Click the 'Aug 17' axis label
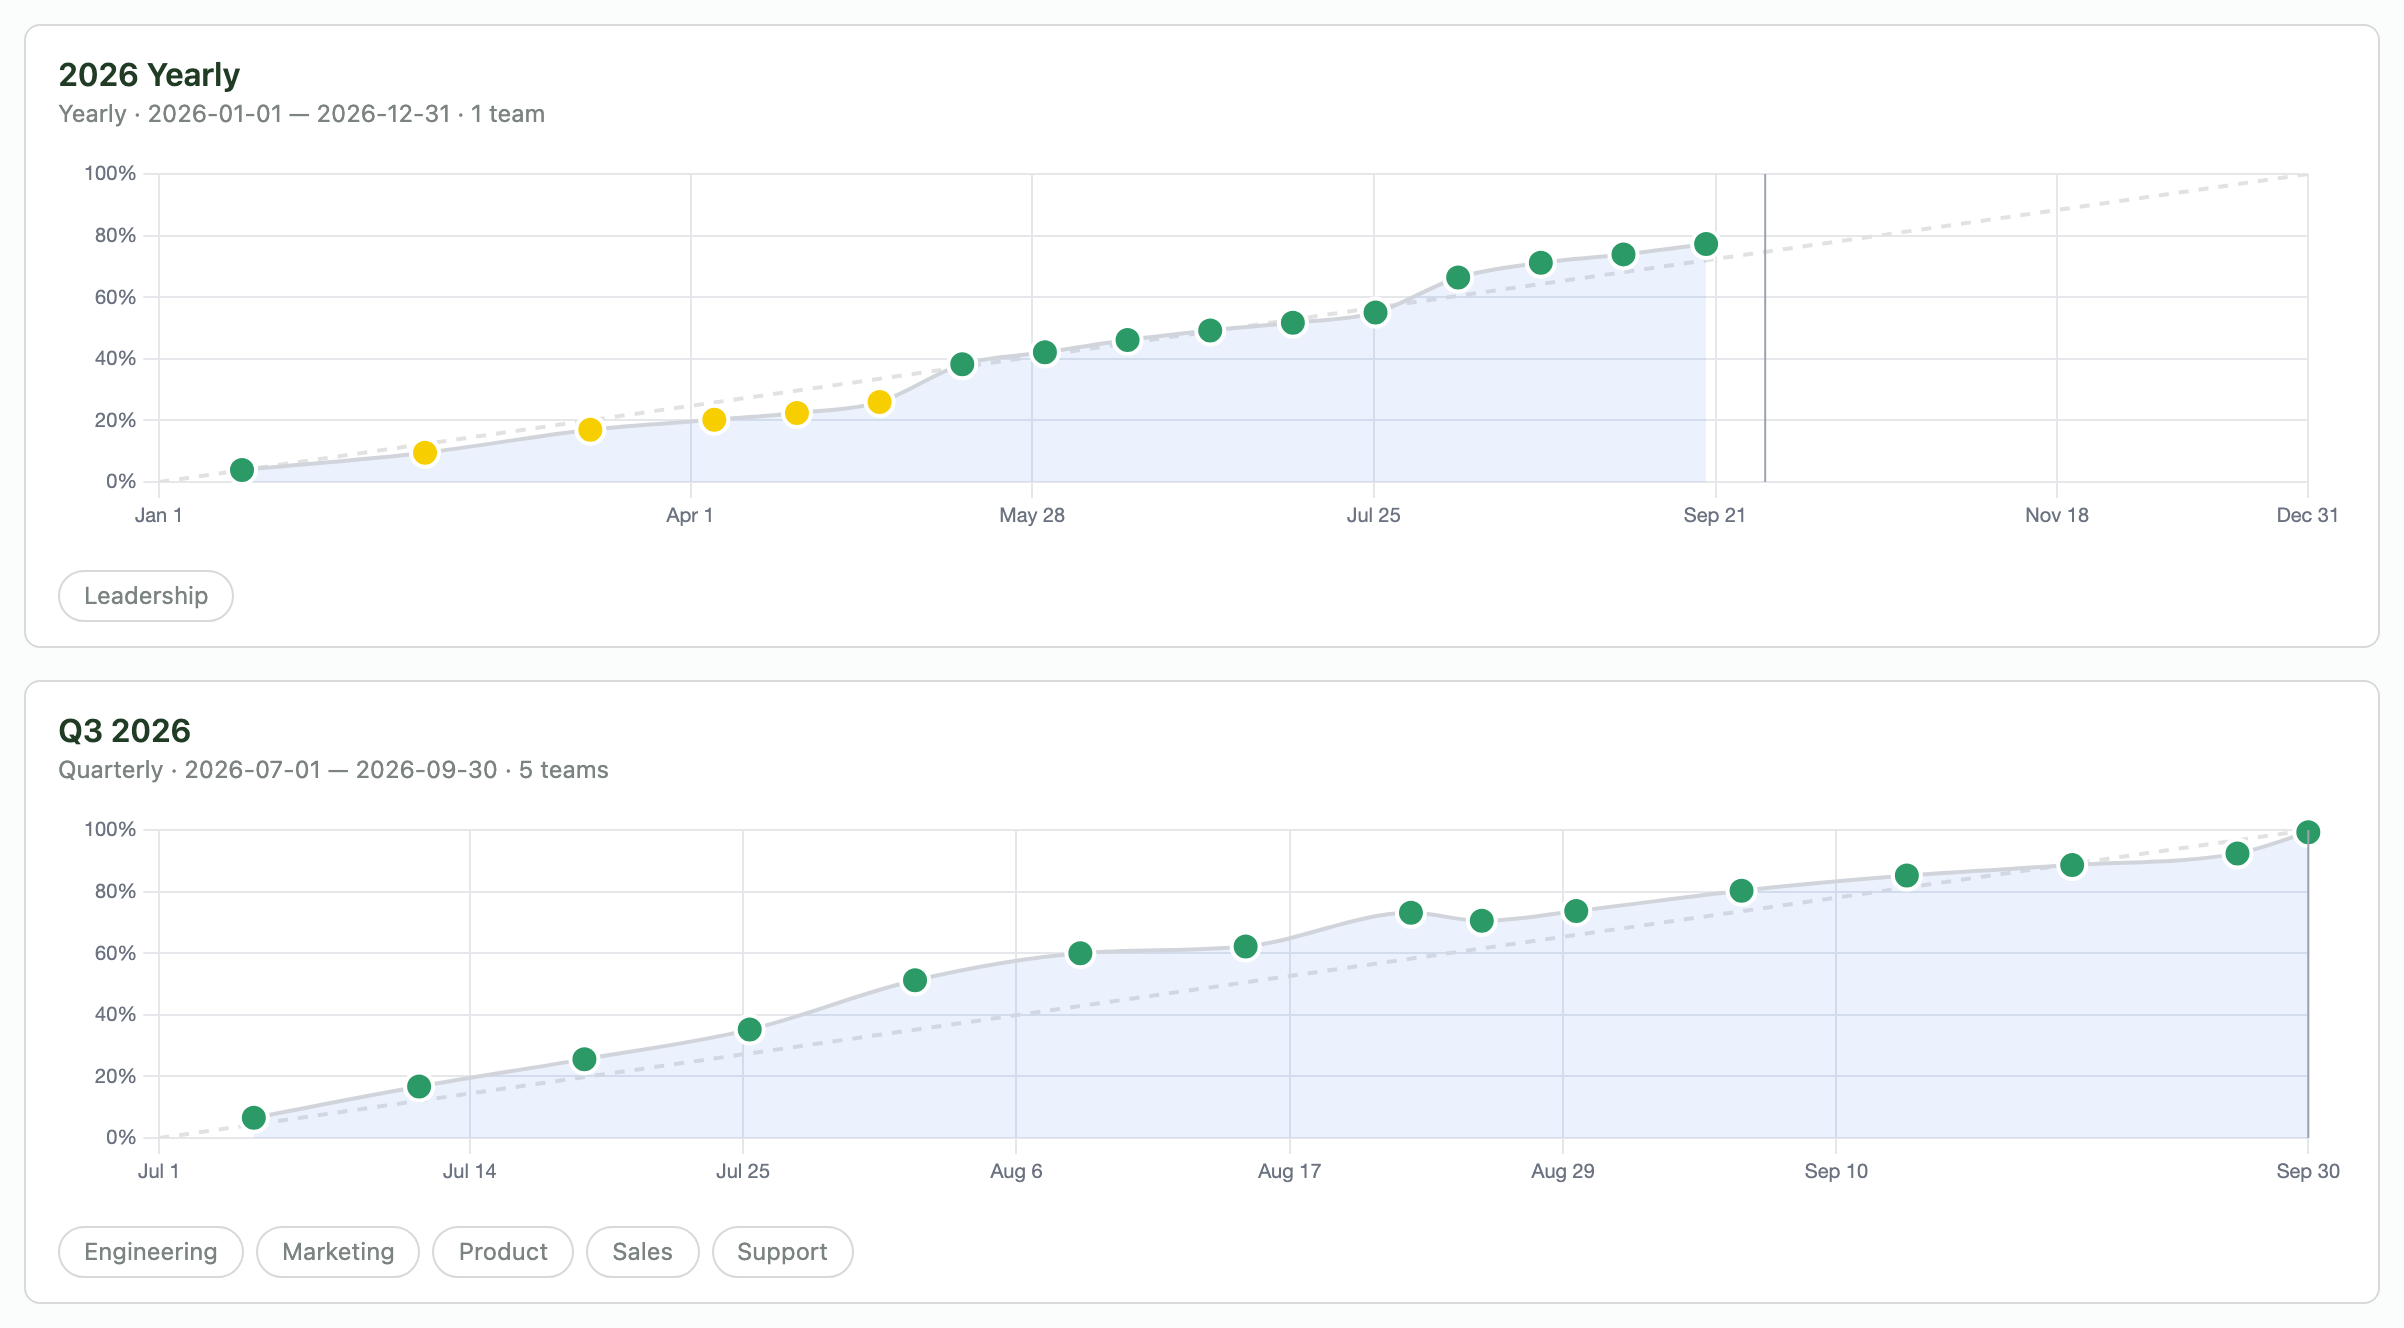The image size is (2404, 1328). [x=1290, y=1171]
